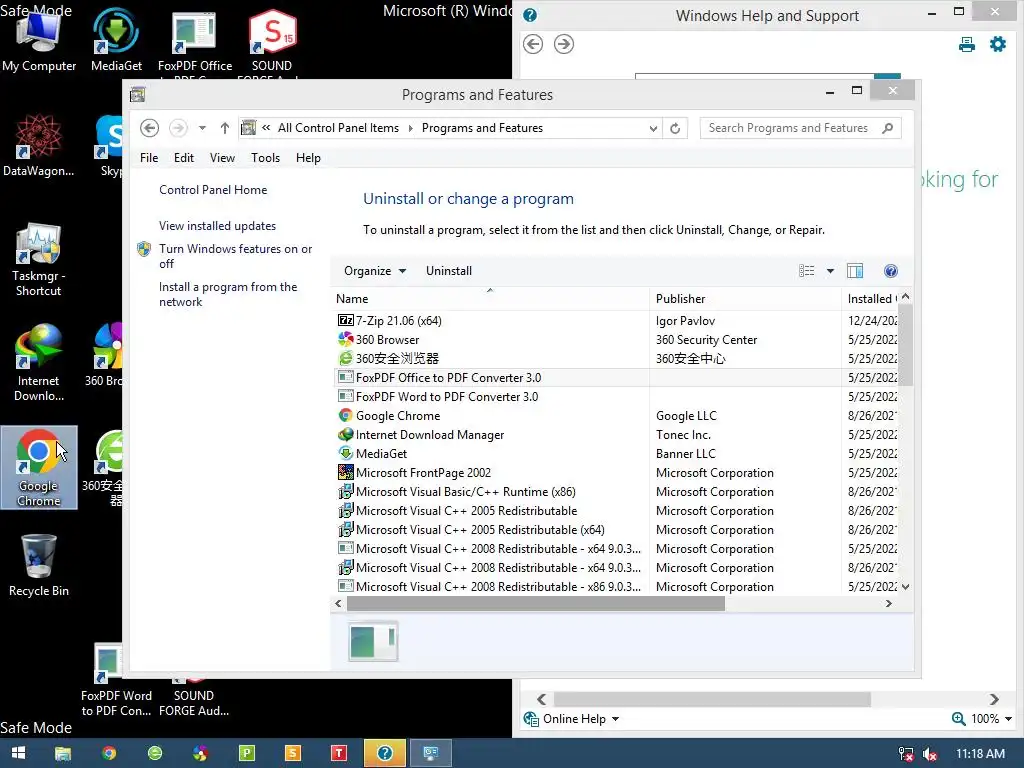Open the More view options arrow

pos(830,271)
